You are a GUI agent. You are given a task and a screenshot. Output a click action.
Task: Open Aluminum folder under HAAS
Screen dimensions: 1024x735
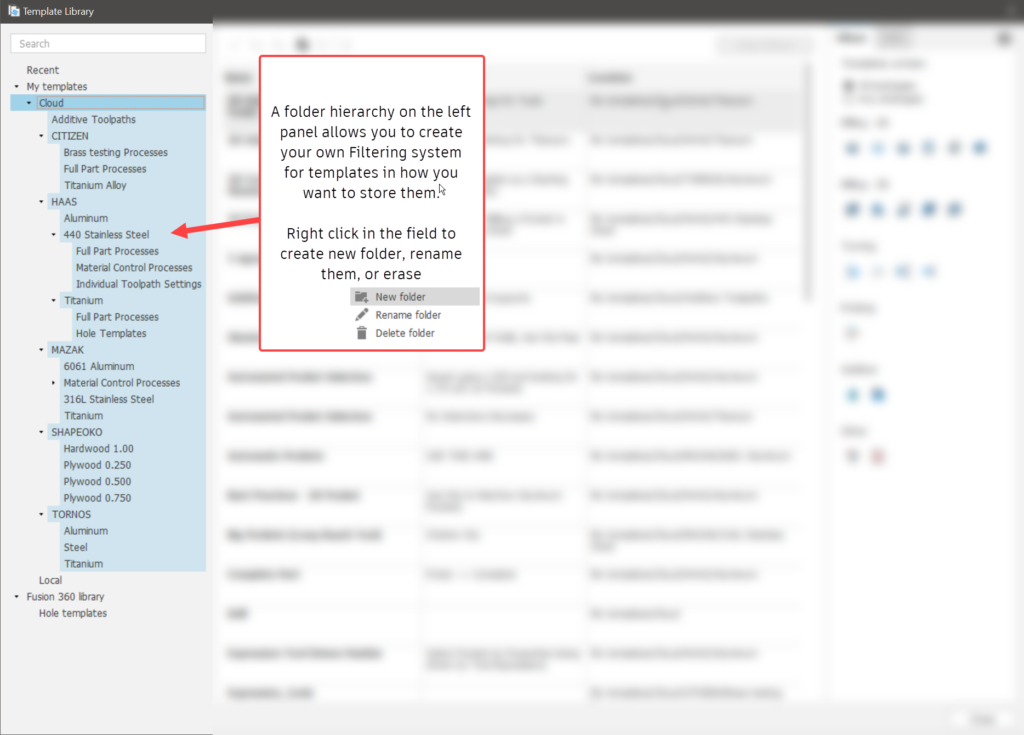click(86, 218)
